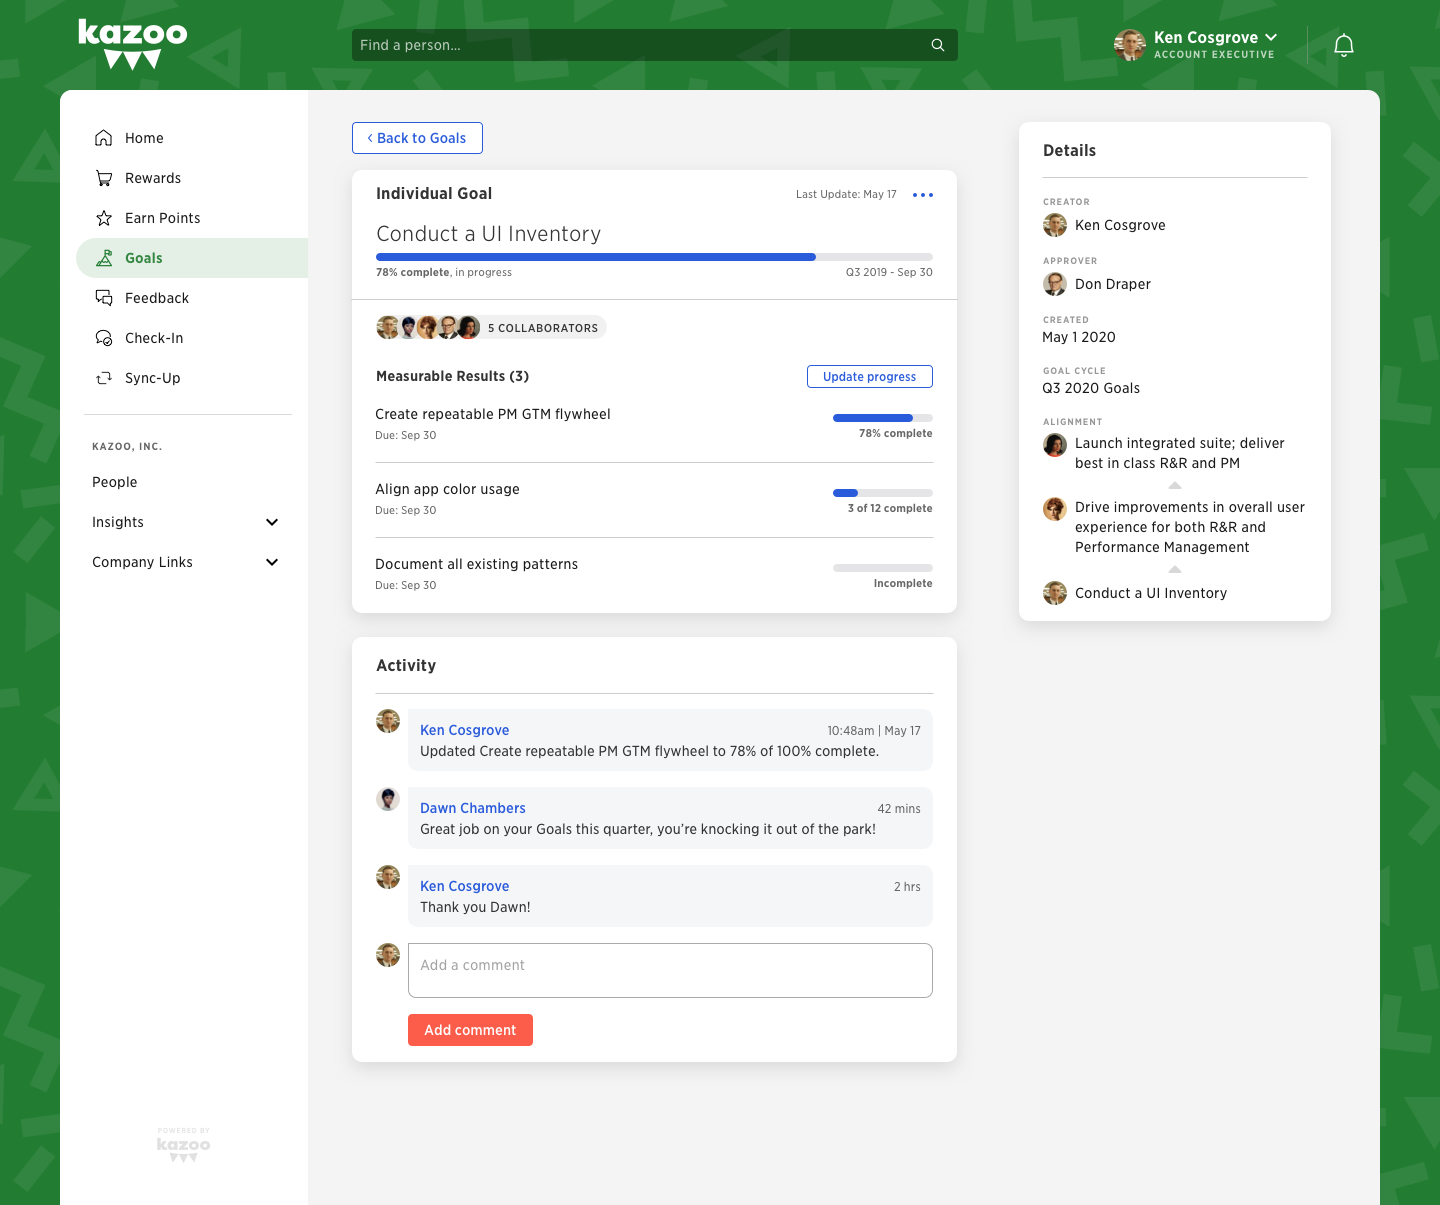This screenshot has height=1205, width=1440.
Task: Click Dawn Chambers' avatar in Activity
Action: pos(388,799)
